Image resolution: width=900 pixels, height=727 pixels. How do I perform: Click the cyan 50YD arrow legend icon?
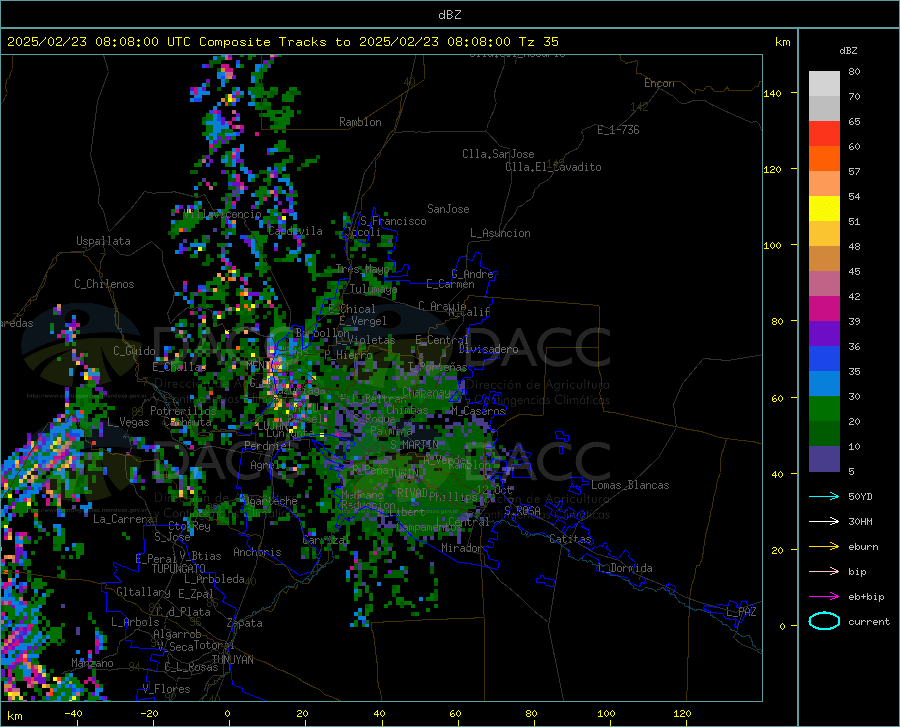[824, 496]
